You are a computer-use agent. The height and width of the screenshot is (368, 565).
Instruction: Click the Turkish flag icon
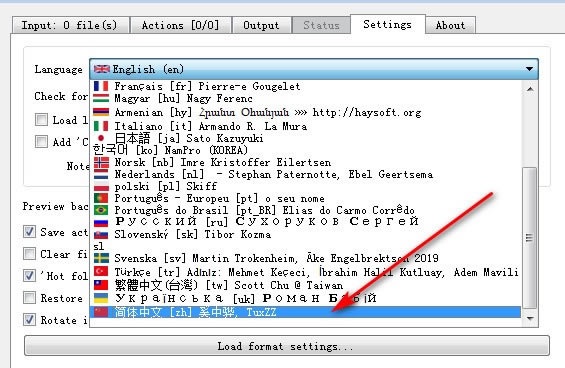coord(101,271)
